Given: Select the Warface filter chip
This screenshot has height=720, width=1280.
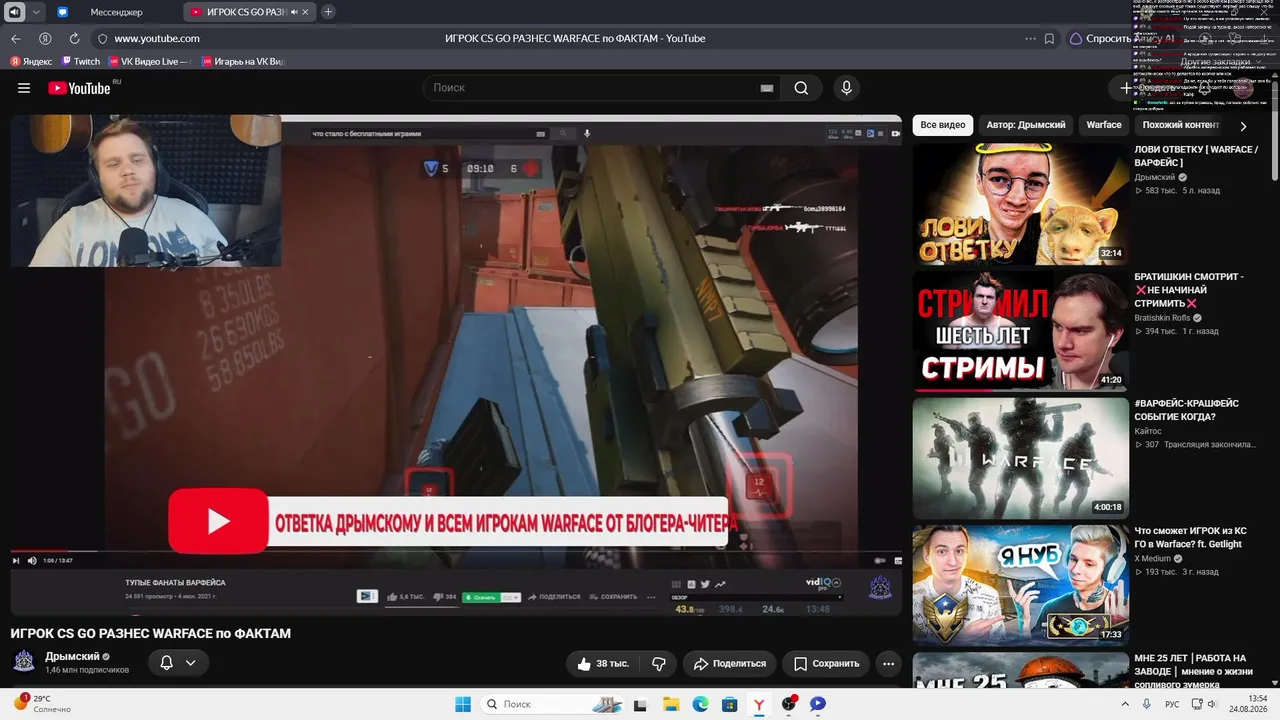Looking at the screenshot, I should pos(1104,125).
